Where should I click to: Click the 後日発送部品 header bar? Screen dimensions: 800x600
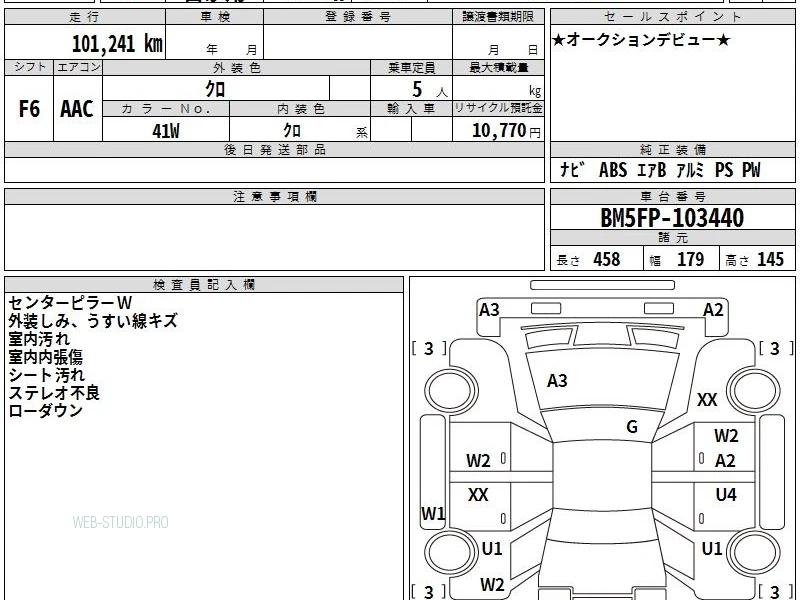click(x=274, y=149)
